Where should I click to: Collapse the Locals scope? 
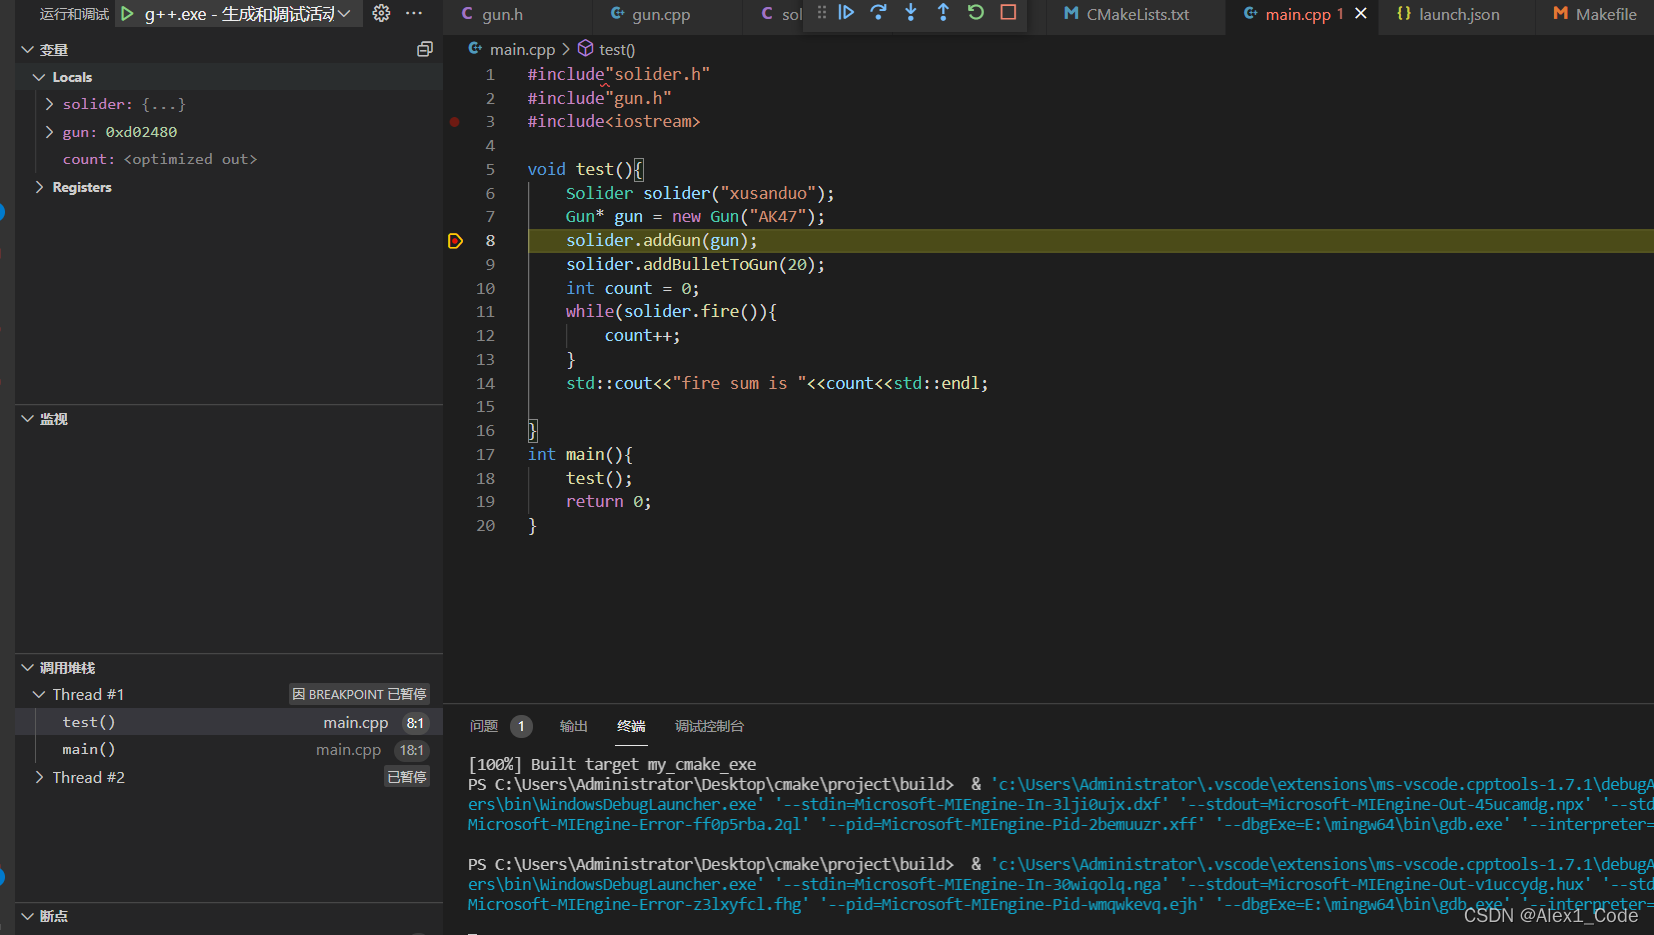[x=39, y=77]
